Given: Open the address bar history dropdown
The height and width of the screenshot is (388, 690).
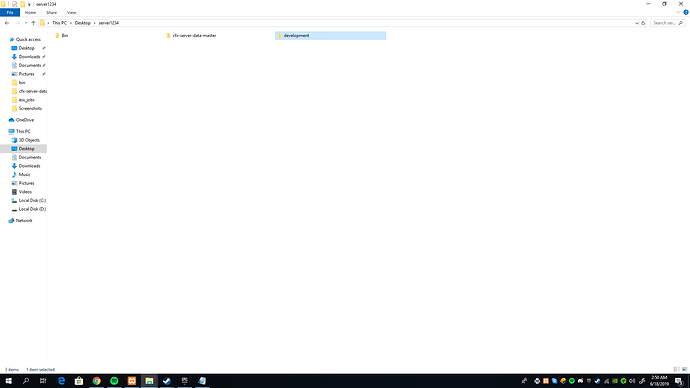Looking at the screenshot, I should point(637,23).
